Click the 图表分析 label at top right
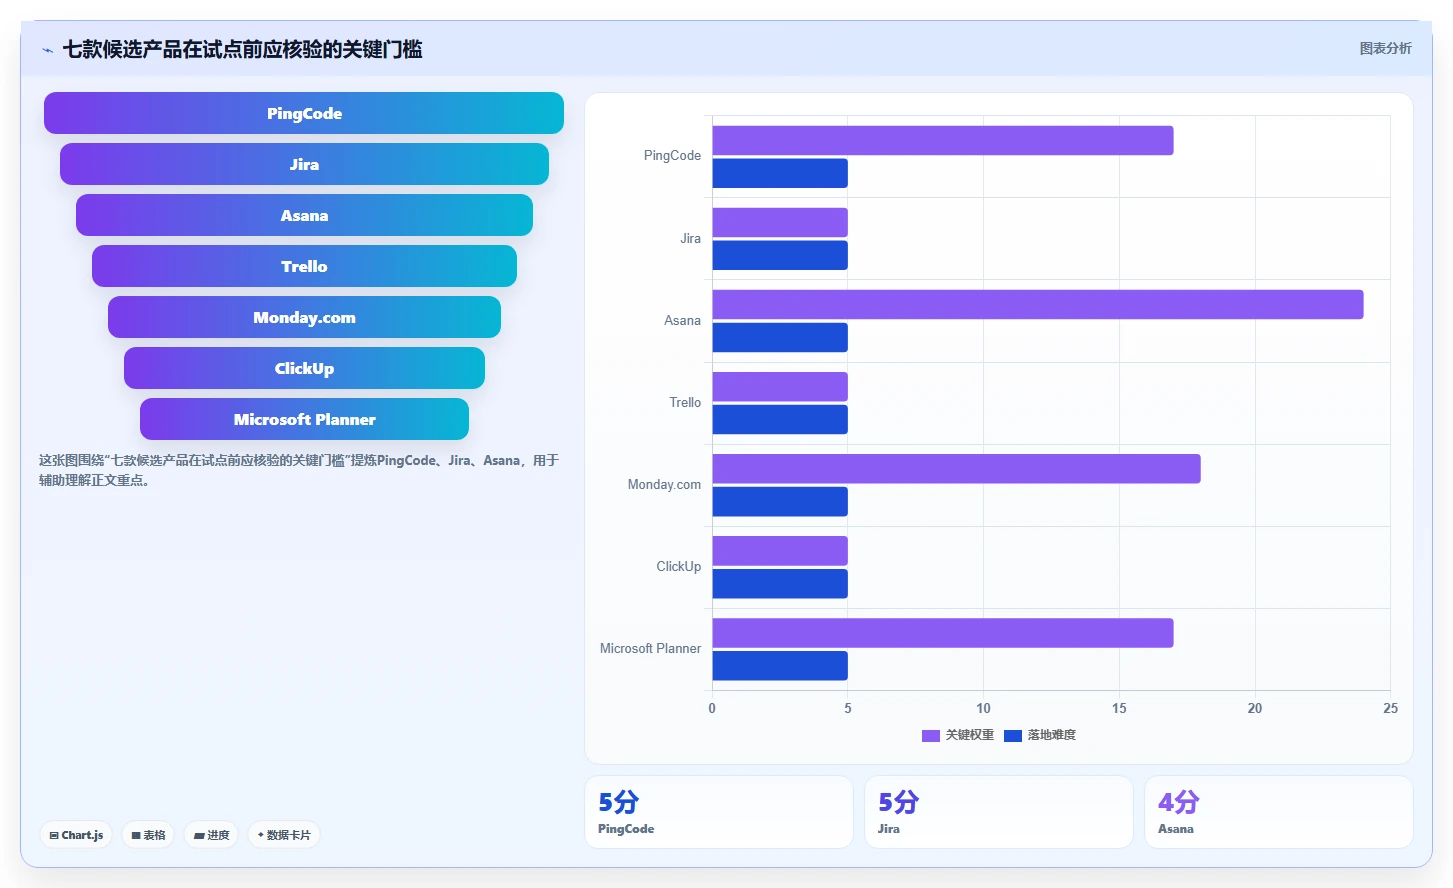Image resolution: width=1453 pixels, height=888 pixels. 1385,48
